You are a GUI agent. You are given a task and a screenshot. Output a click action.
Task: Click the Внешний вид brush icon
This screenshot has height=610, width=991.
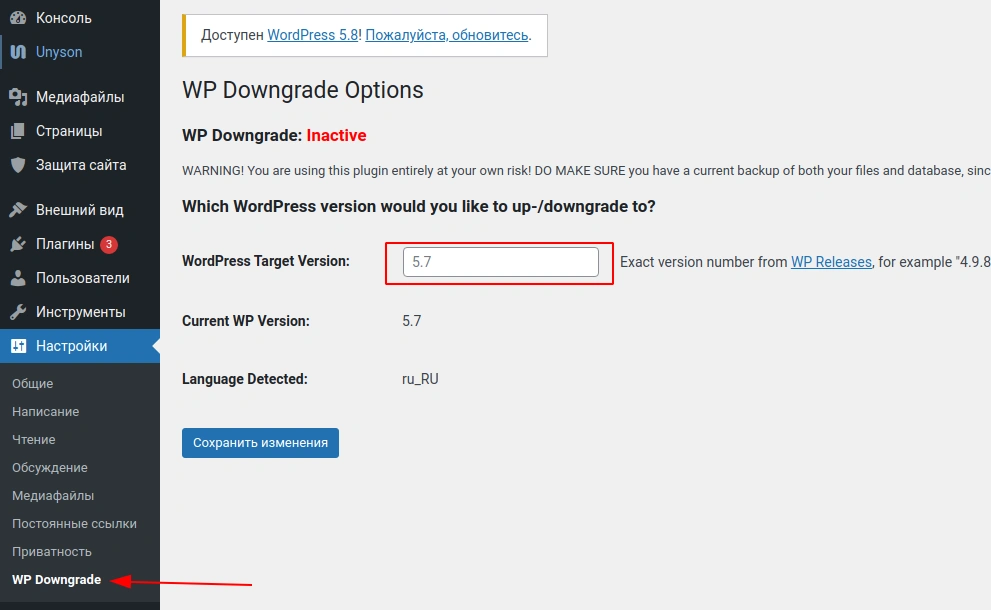click(x=18, y=210)
